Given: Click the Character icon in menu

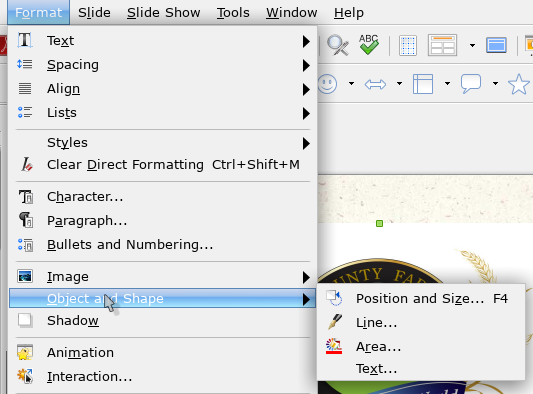Looking at the screenshot, I should click(26, 197).
